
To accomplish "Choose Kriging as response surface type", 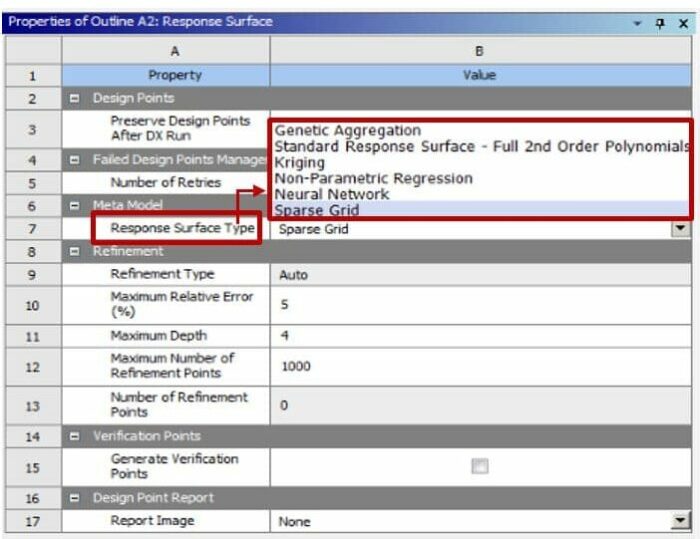I will point(299,162).
